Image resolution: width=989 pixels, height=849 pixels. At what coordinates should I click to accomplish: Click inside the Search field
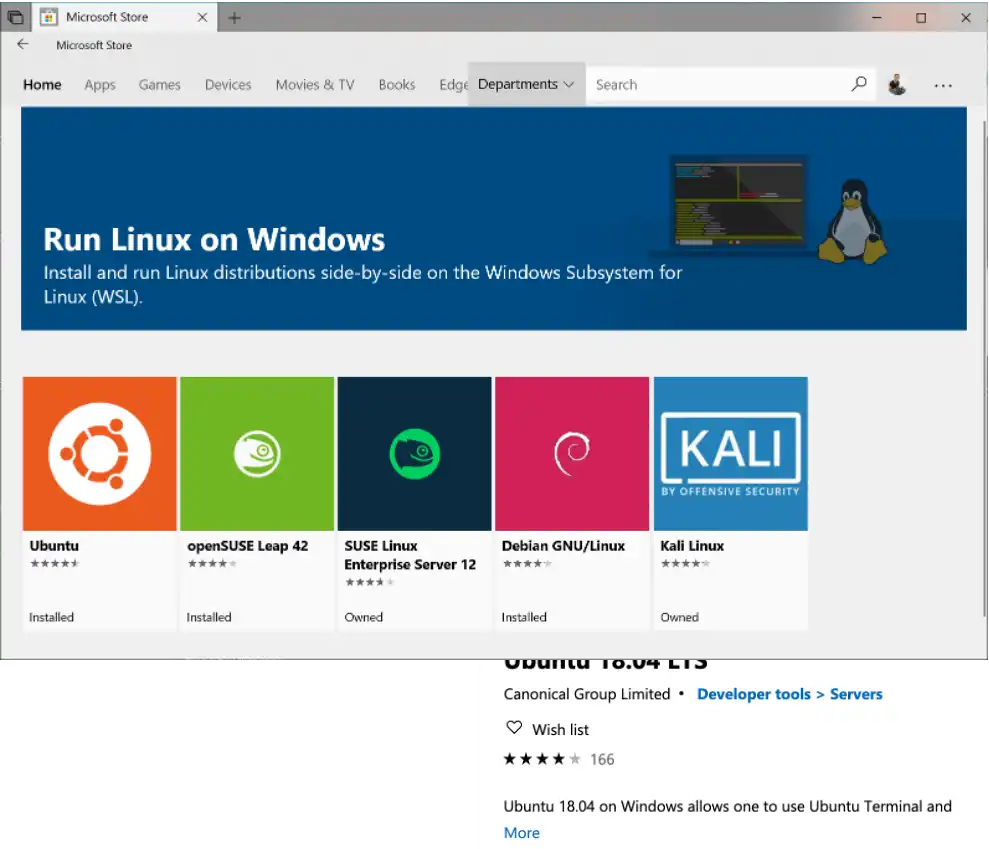700,84
